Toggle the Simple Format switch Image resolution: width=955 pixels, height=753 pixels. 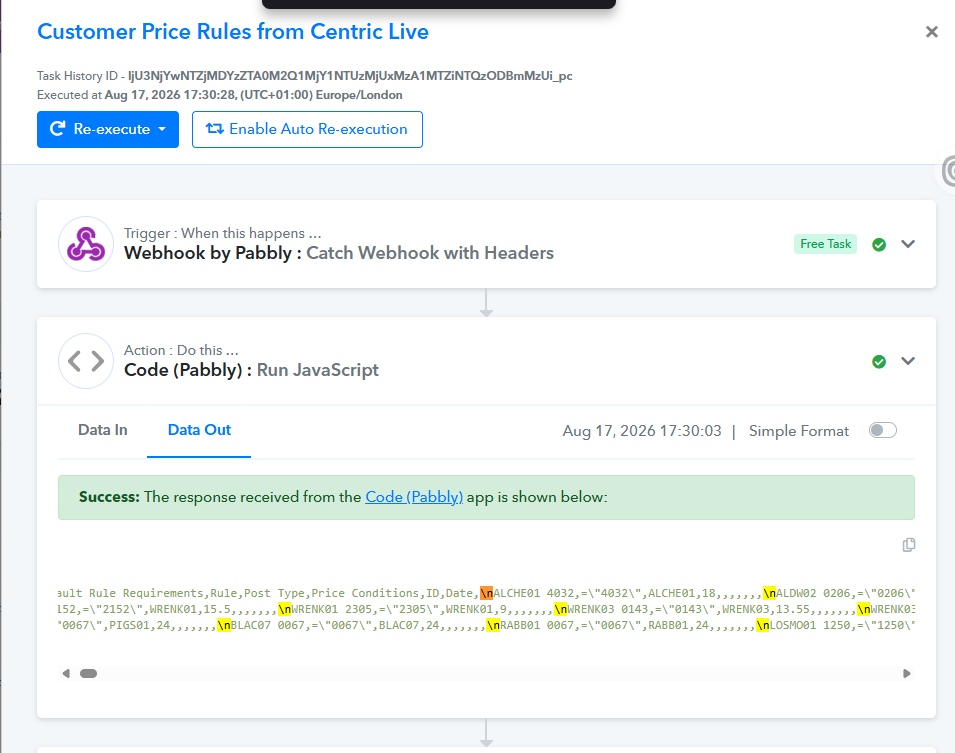point(883,430)
